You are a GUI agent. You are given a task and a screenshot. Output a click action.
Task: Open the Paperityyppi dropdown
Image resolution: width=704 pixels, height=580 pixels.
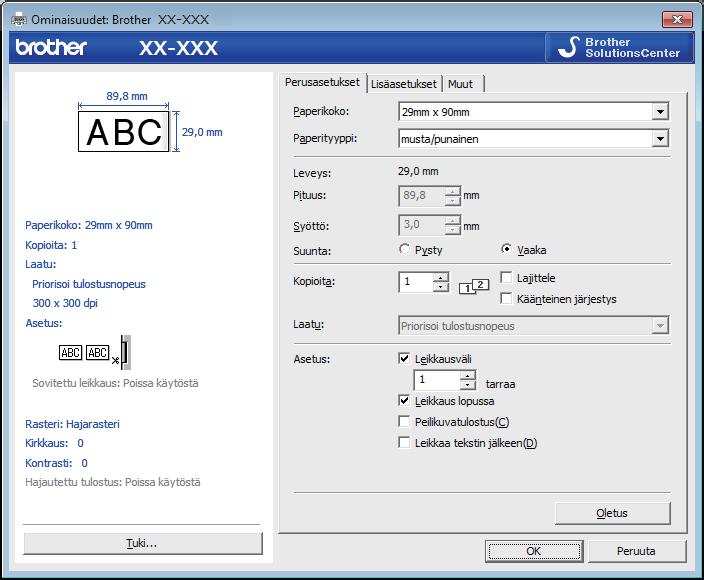(x=660, y=139)
